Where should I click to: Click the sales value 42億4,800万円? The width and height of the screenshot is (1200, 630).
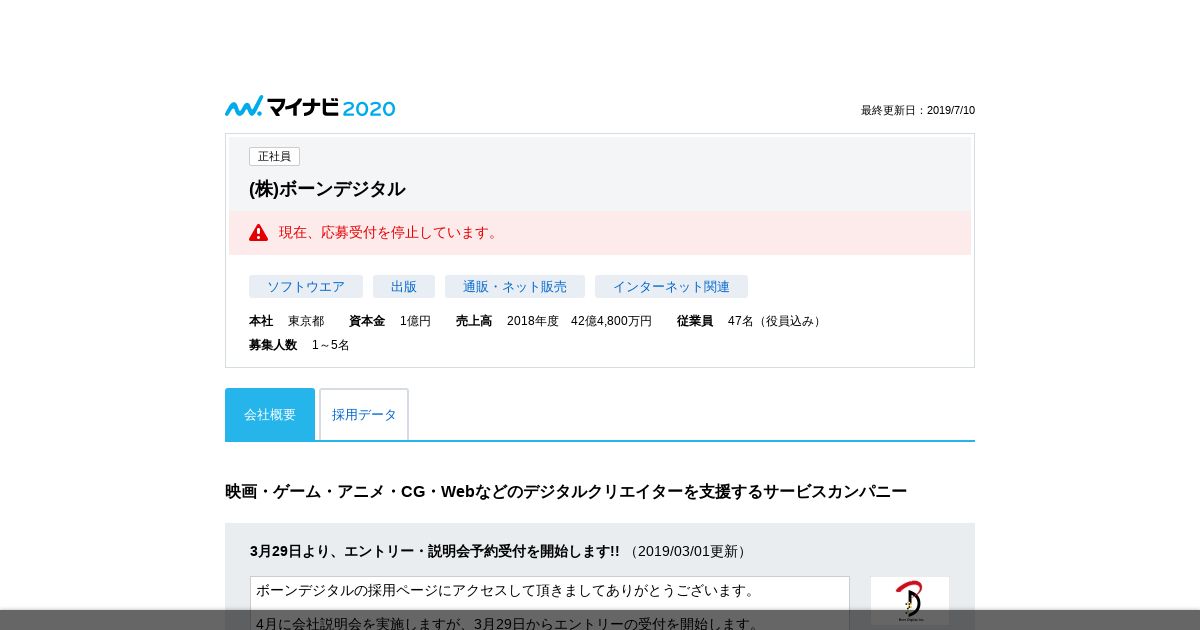pyautogui.click(x=612, y=321)
